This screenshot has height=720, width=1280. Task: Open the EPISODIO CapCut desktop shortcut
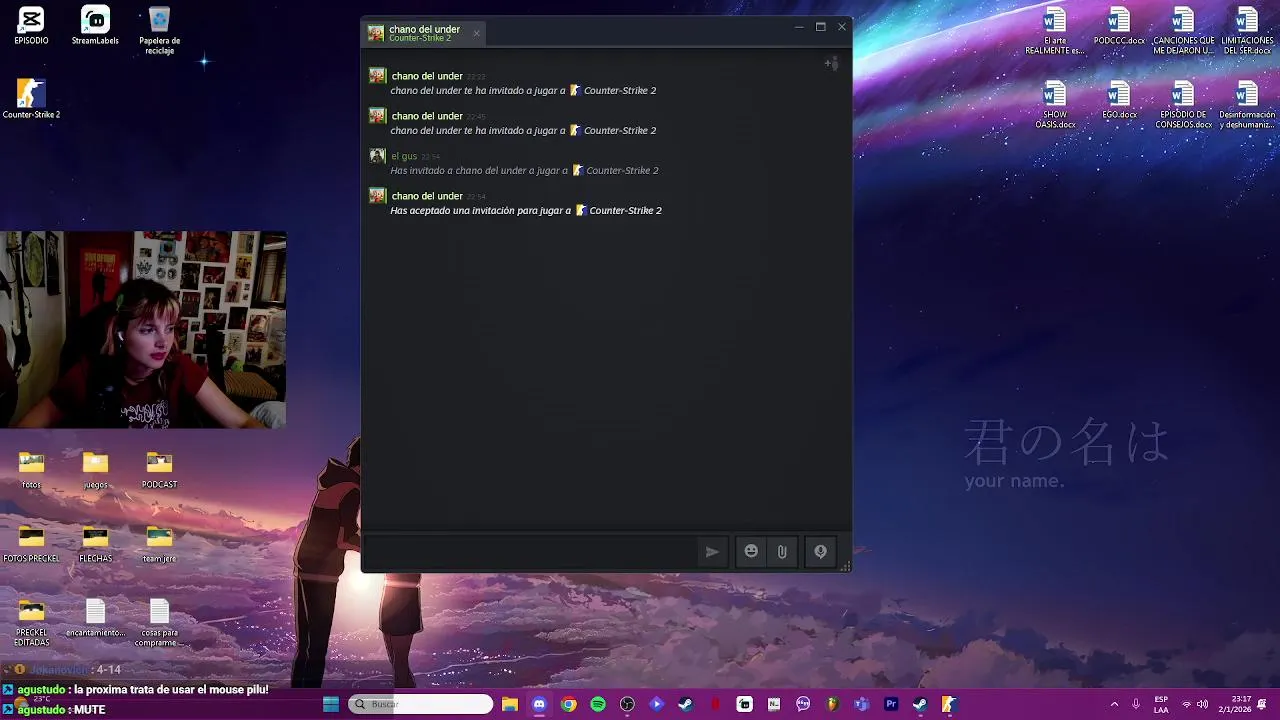31,26
